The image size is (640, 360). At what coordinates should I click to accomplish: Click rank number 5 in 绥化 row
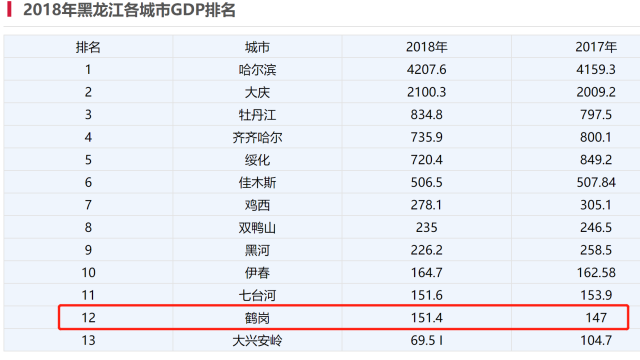(88, 160)
